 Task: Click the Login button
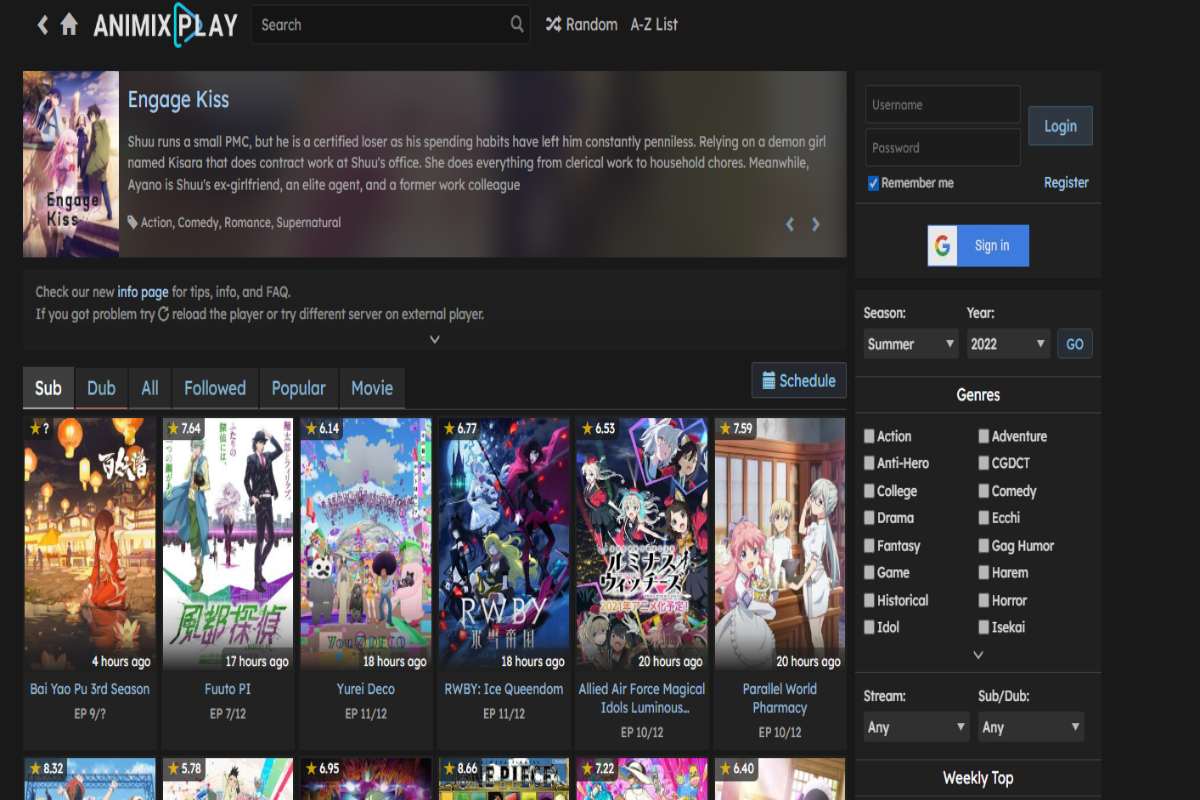tap(1060, 126)
